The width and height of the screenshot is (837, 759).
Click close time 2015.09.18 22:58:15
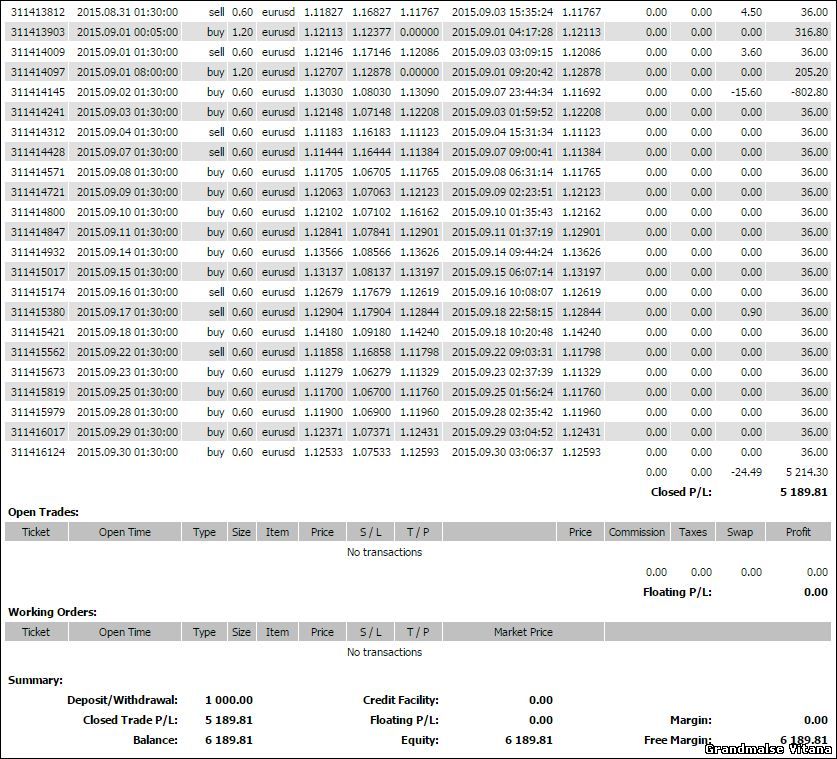pyautogui.click(x=502, y=312)
